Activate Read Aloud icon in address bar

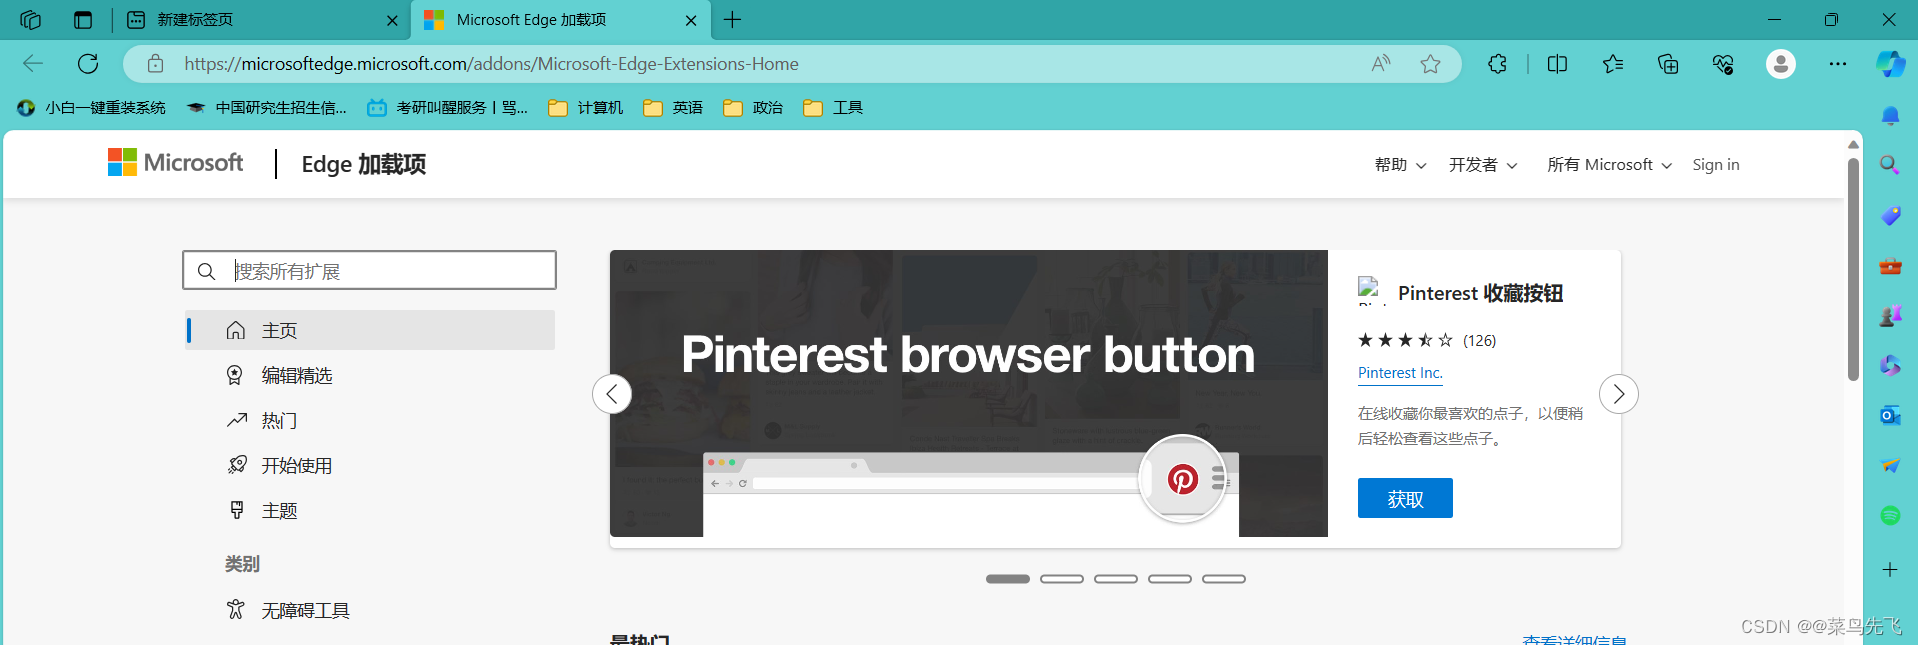coord(1381,64)
